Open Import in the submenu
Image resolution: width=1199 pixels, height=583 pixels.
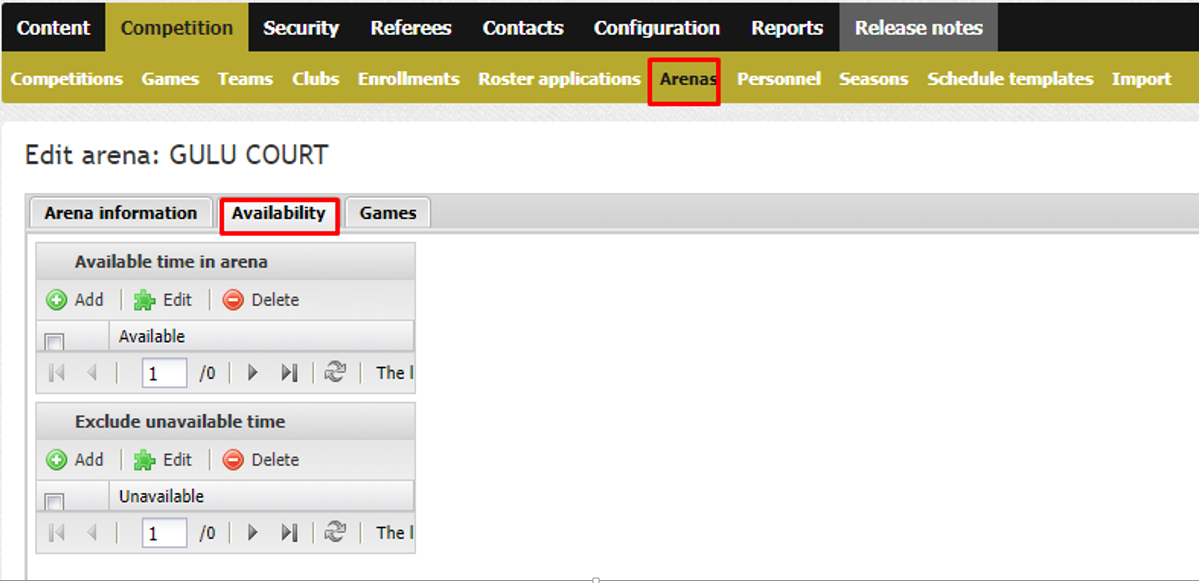(1142, 79)
